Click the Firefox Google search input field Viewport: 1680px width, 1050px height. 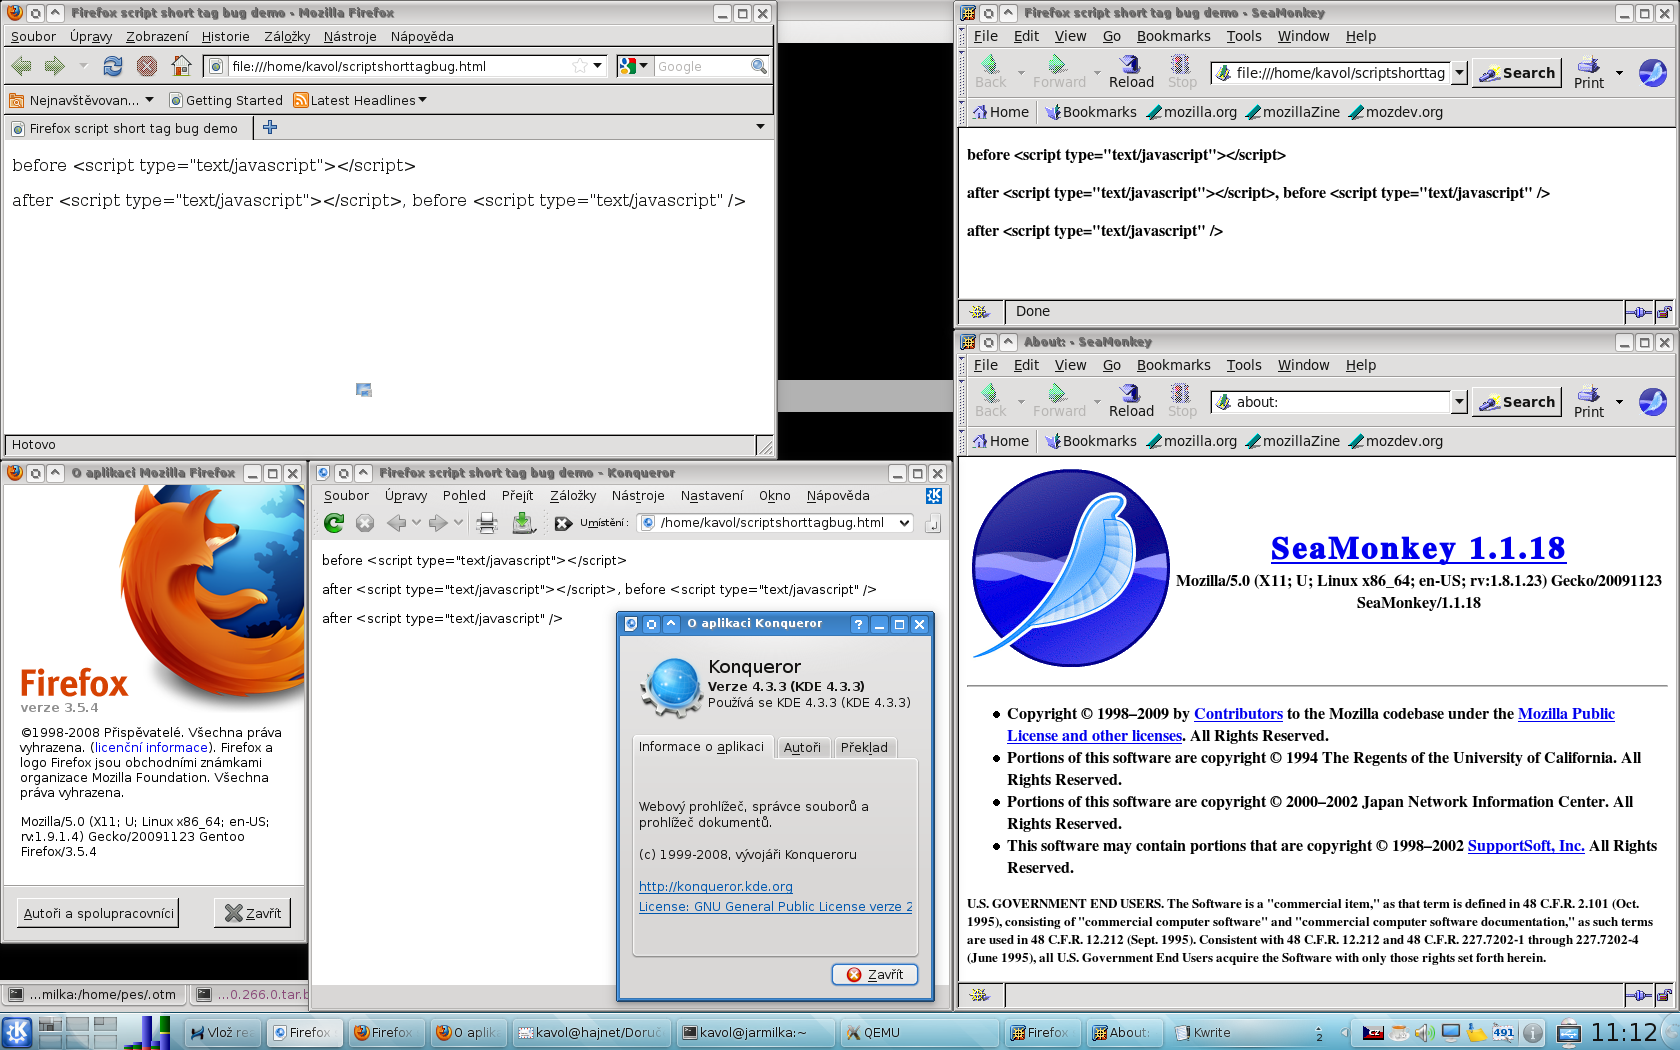click(702, 66)
